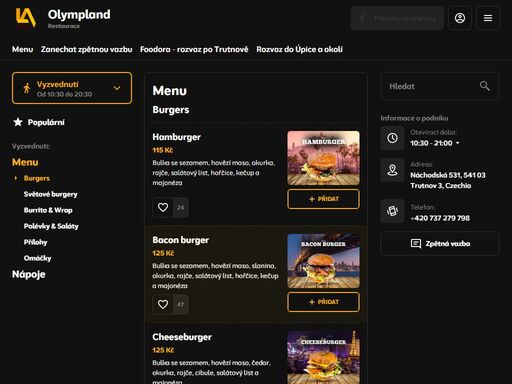
Task: Like the Hamburger with heart icon
Action: (163, 207)
